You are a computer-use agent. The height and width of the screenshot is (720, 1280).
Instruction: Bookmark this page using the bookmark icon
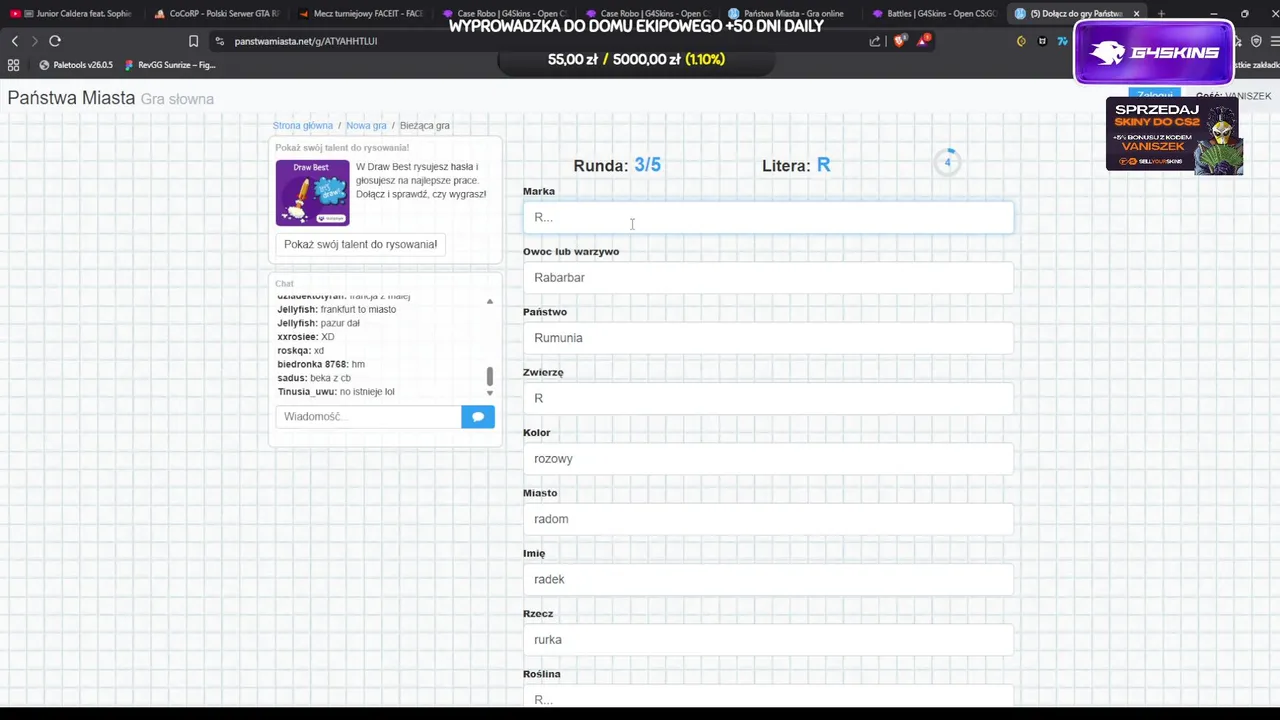pyautogui.click(x=193, y=41)
